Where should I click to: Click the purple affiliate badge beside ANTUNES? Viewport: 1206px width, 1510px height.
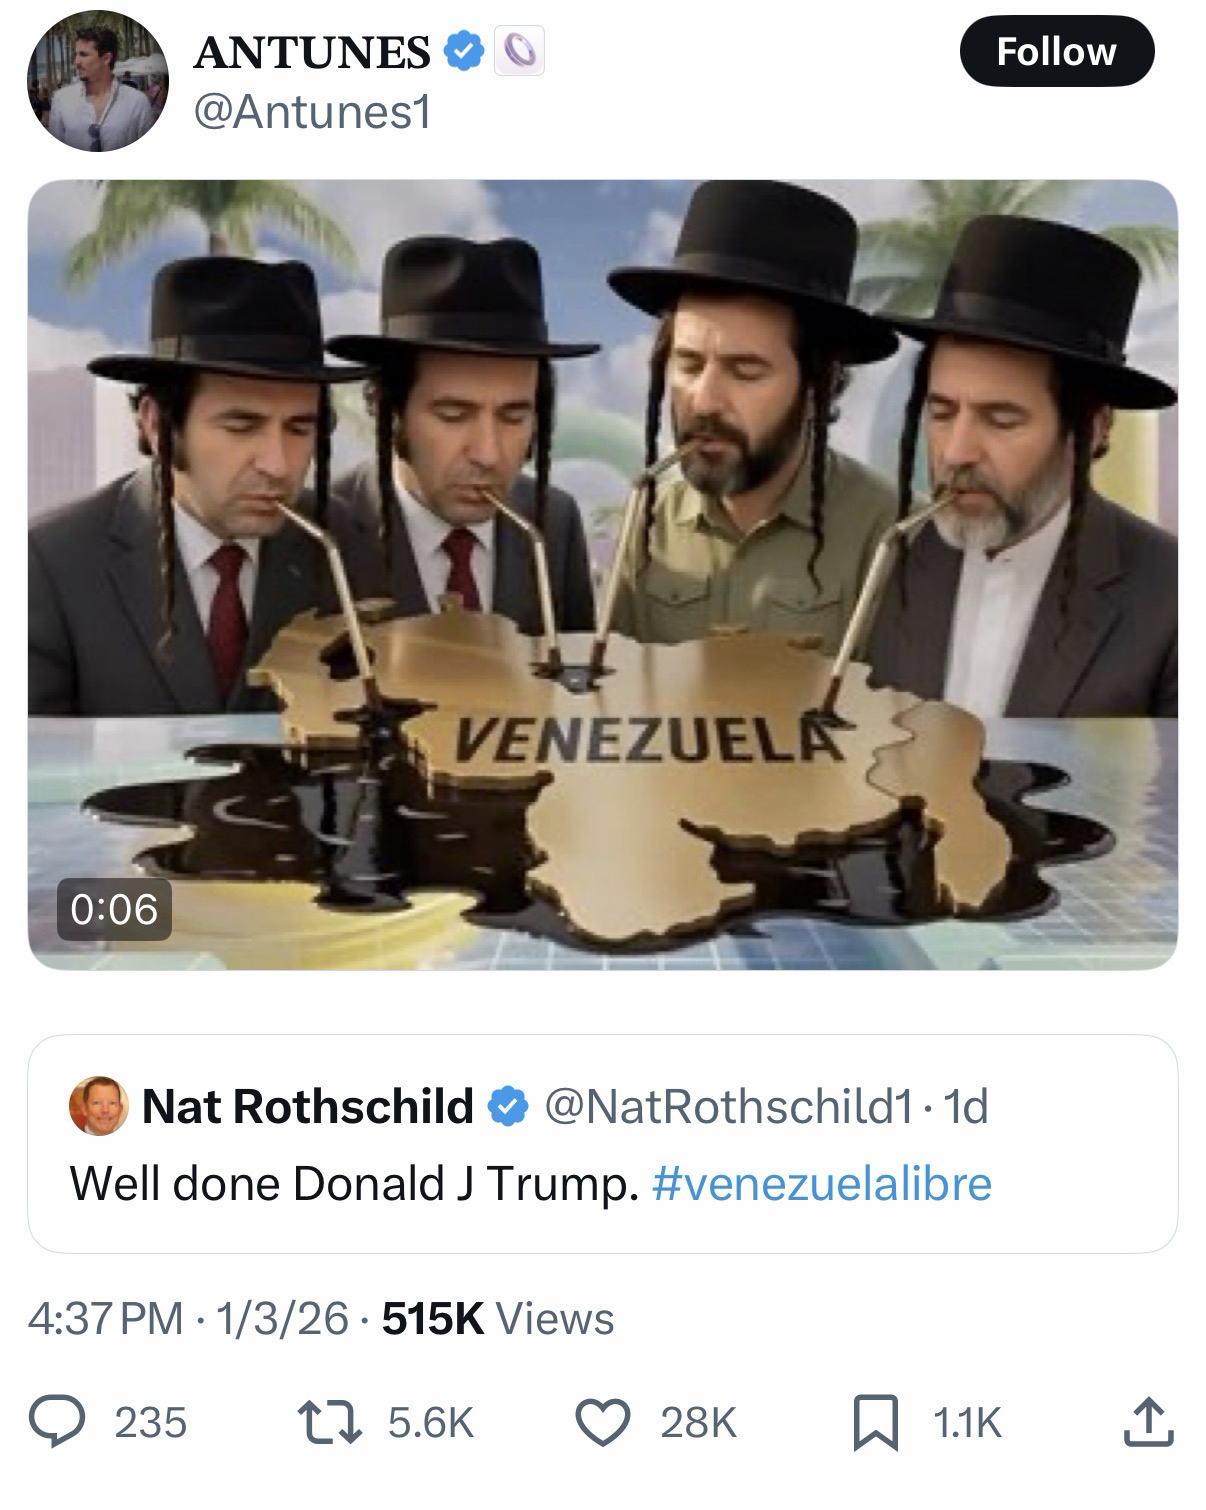(x=520, y=52)
